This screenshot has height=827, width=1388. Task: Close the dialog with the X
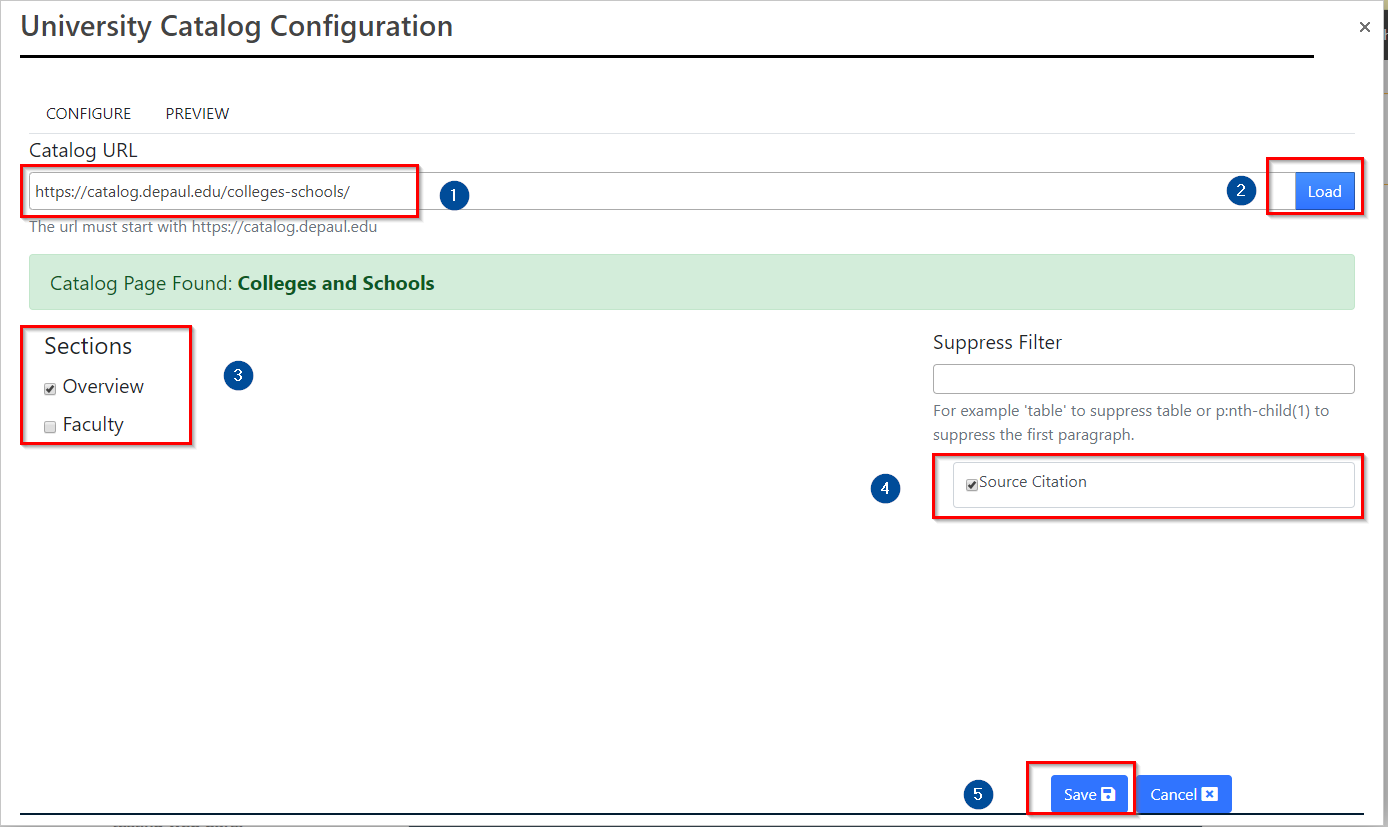point(1364,27)
